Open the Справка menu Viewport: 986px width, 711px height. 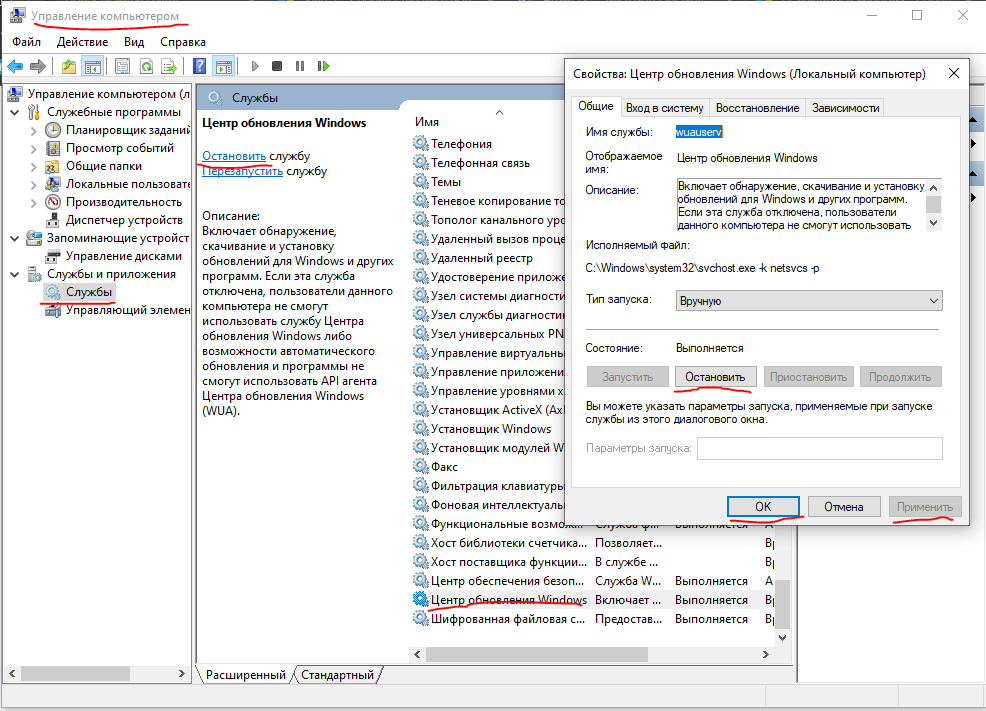click(182, 41)
